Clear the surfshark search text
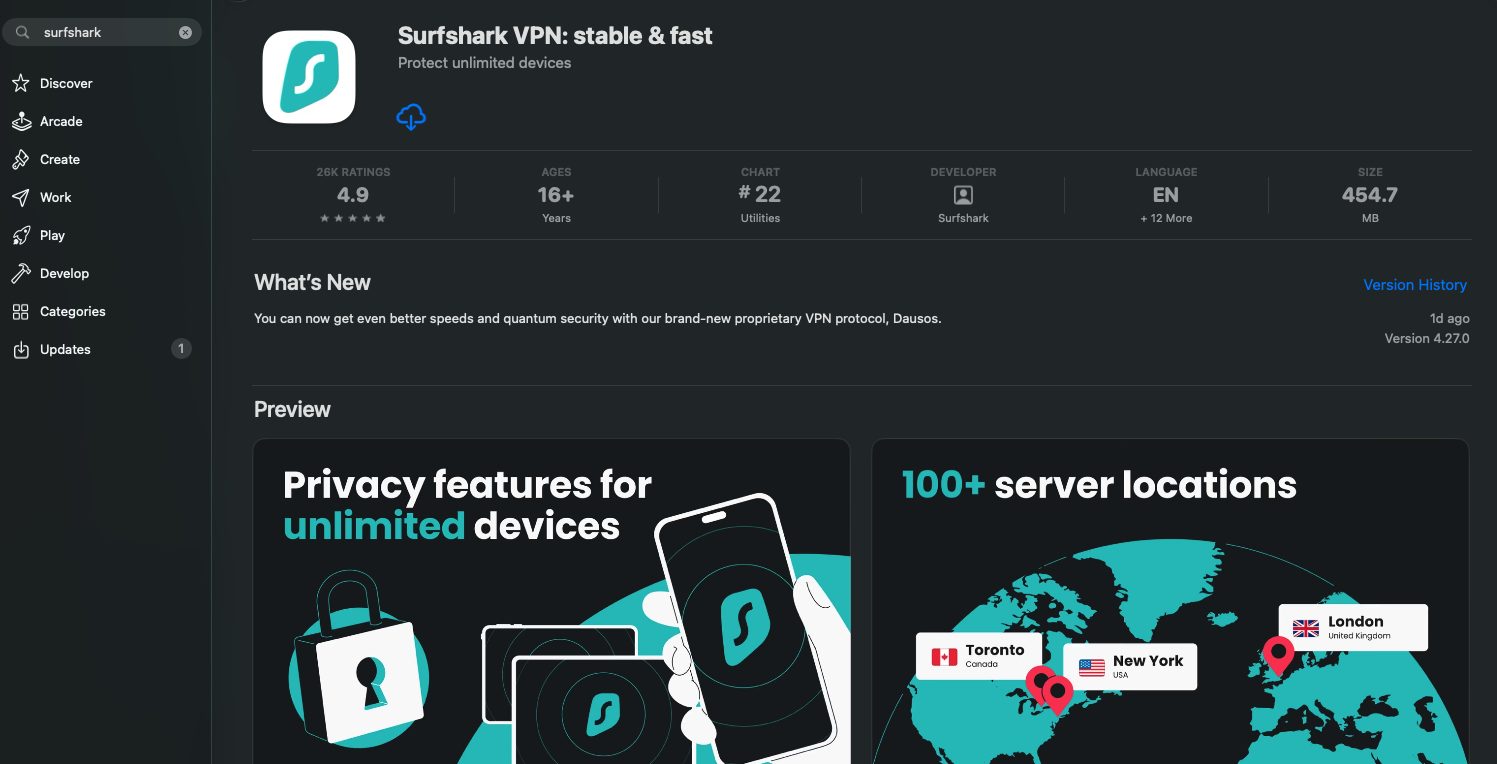Image resolution: width=1497 pixels, height=764 pixels. tap(185, 32)
